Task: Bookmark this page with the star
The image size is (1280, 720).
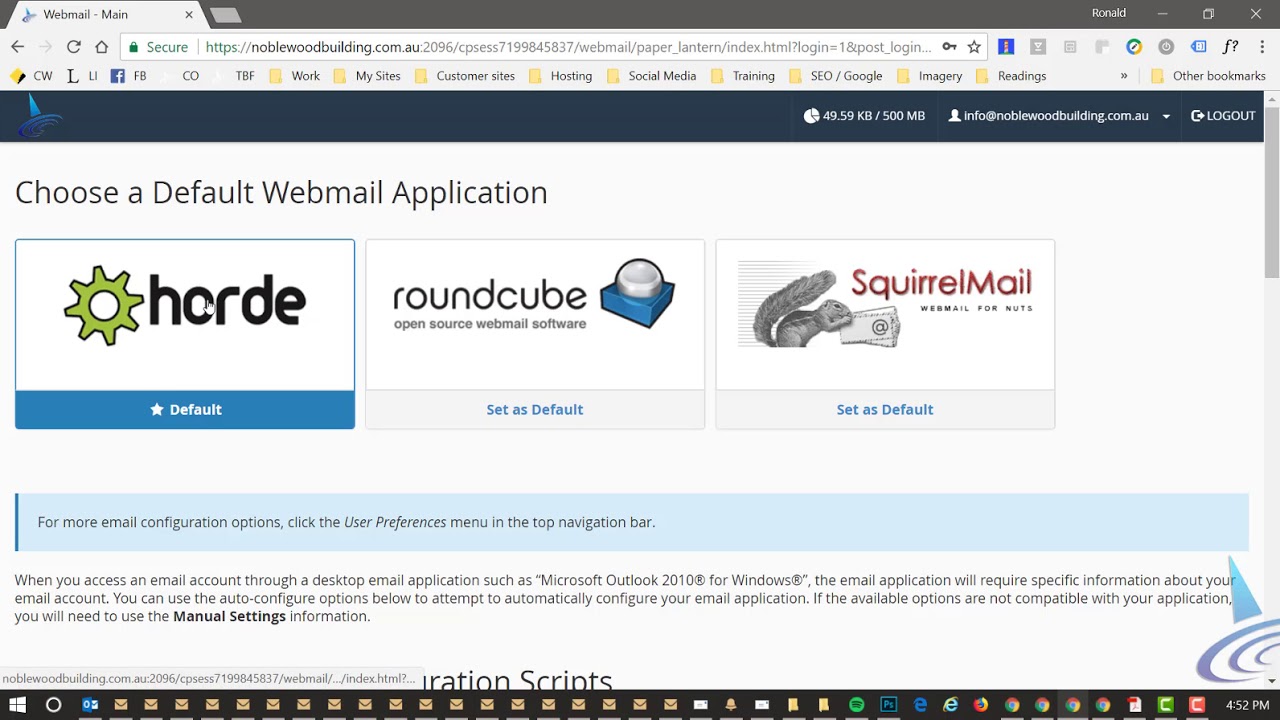Action: point(974,47)
